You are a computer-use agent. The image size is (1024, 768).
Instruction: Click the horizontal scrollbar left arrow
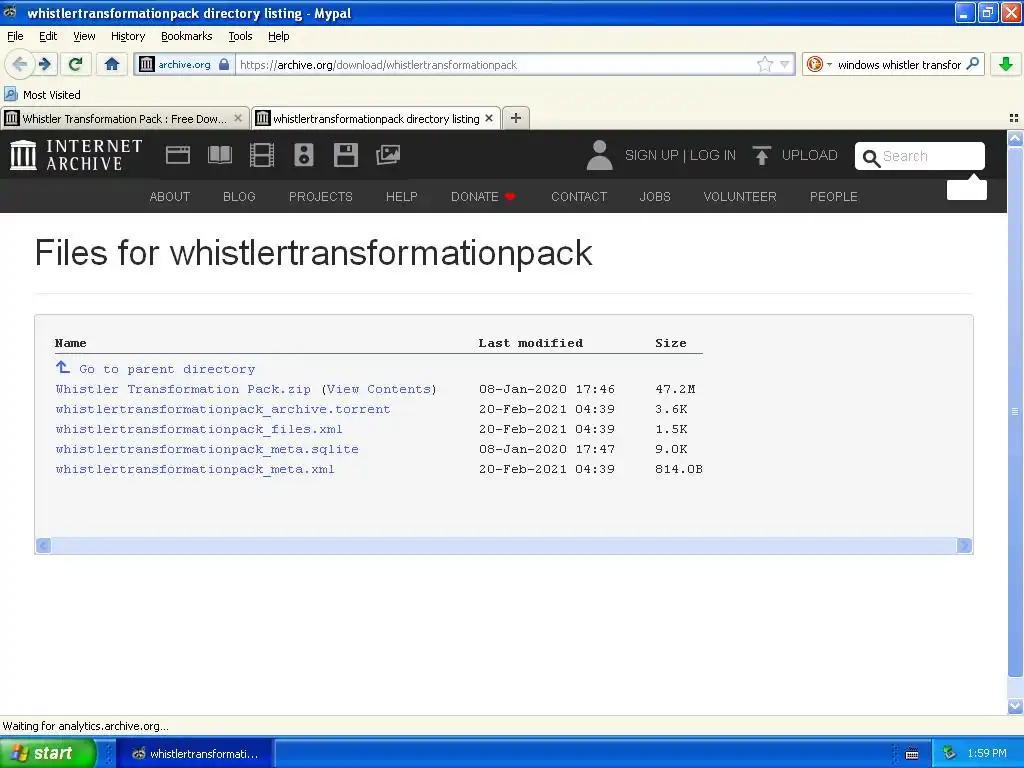pos(44,545)
